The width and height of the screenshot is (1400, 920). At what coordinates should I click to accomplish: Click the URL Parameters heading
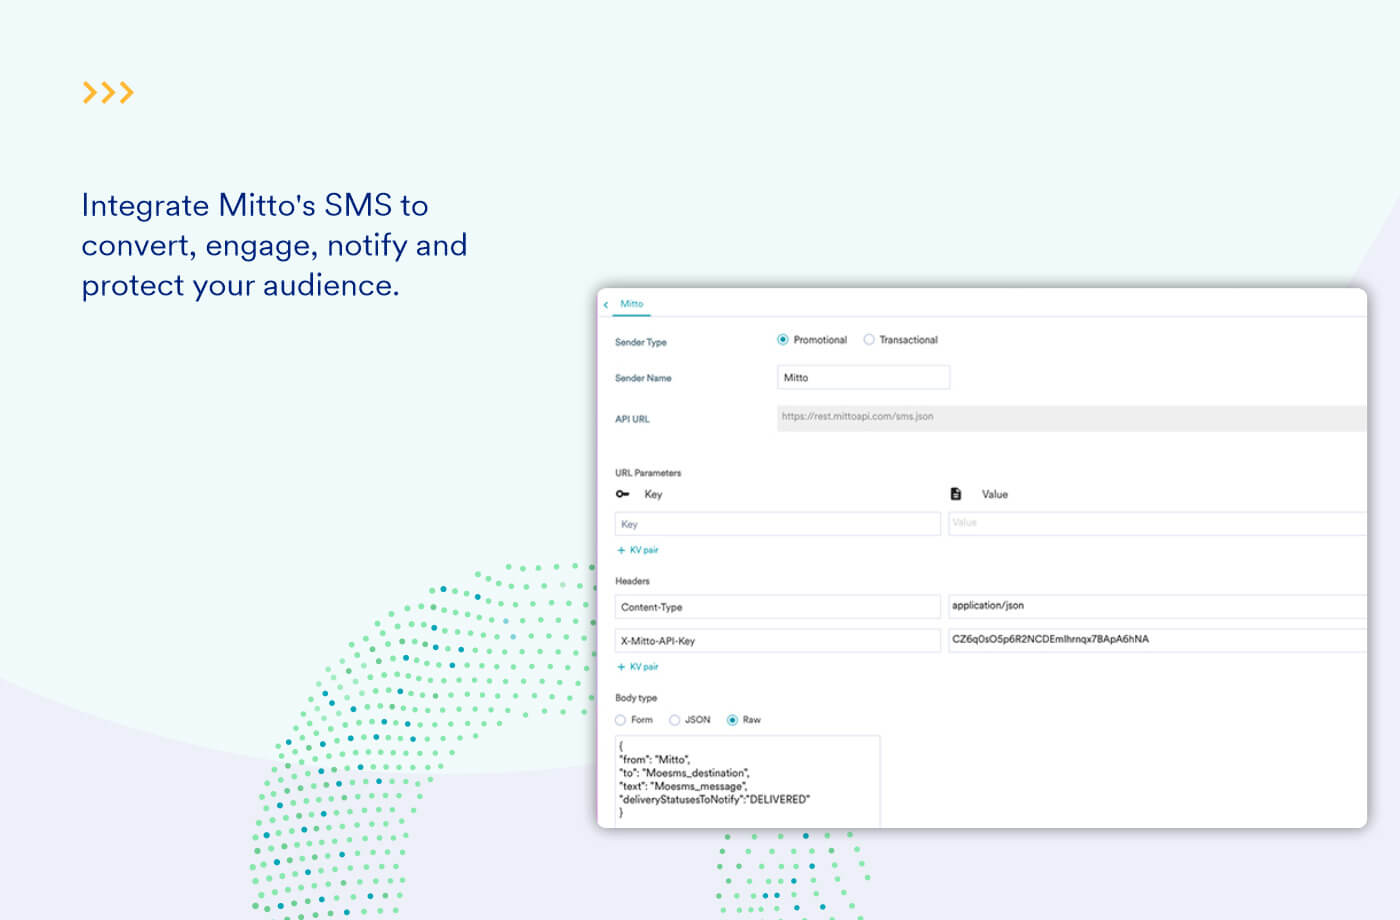coord(648,473)
